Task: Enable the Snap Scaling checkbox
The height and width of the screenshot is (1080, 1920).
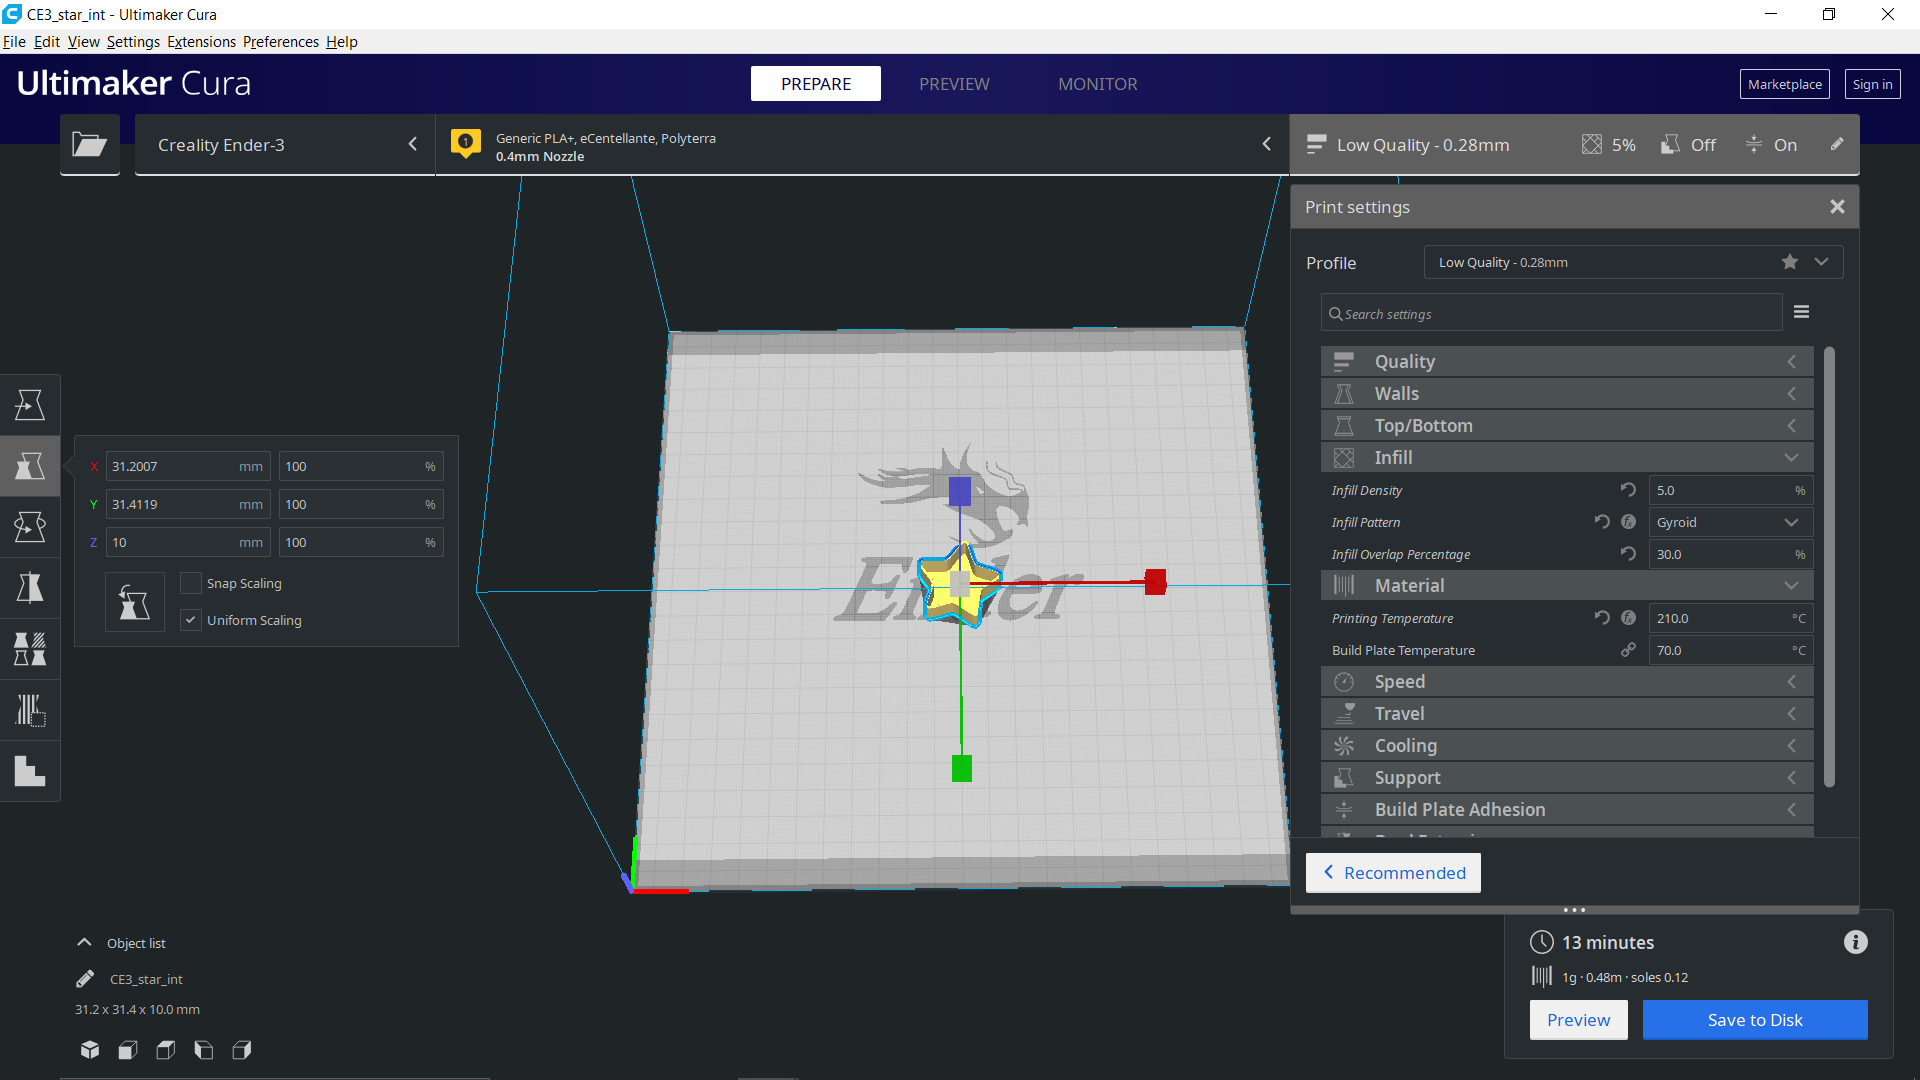Action: pyautogui.click(x=190, y=583)
